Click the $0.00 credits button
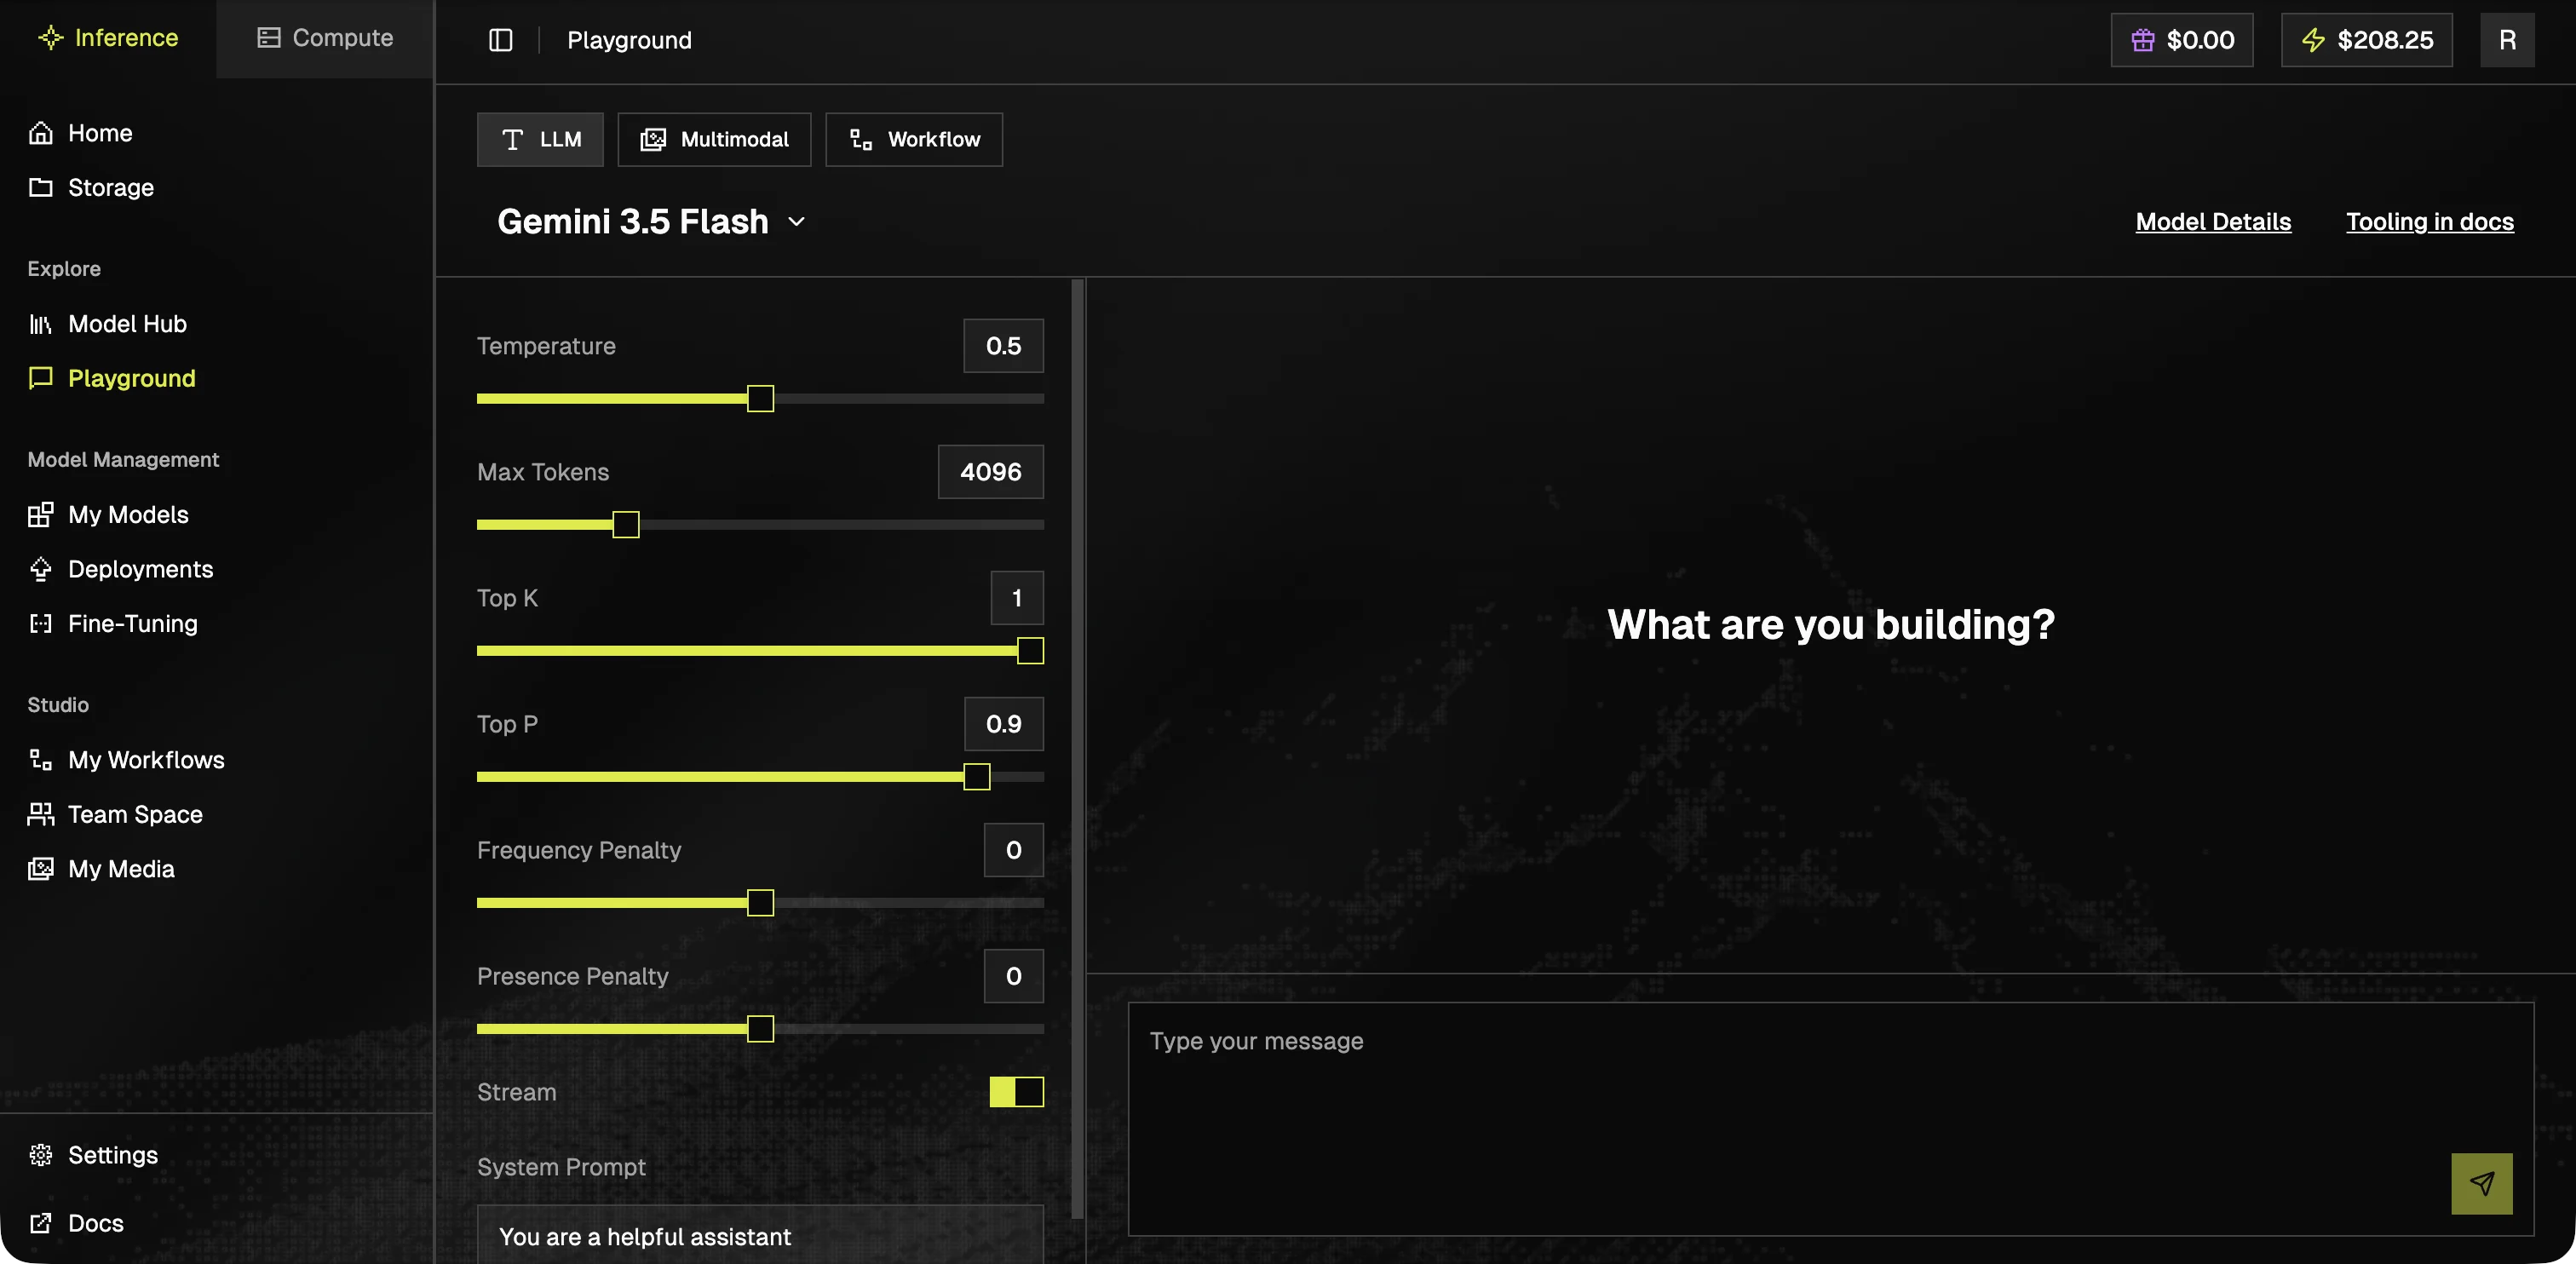Image resolution: width=2576 pixels, height=1264 pixels. [x=2181, y=40]
